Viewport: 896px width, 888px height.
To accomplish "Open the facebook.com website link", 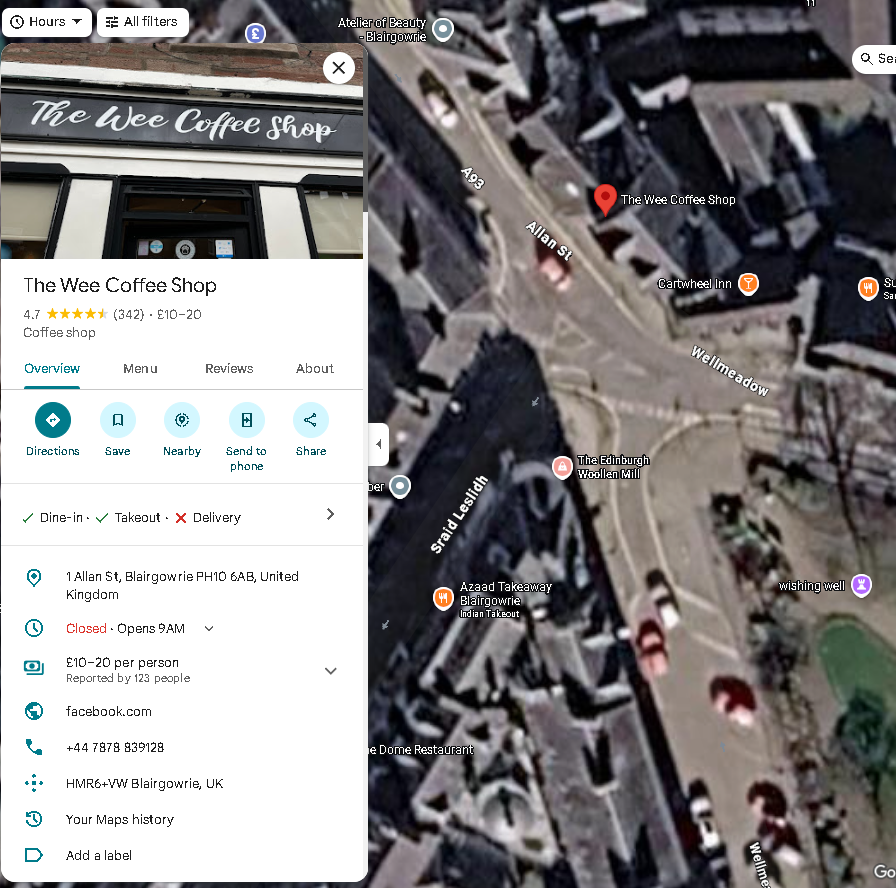I will pyautogui.click(x=109, y=711).
